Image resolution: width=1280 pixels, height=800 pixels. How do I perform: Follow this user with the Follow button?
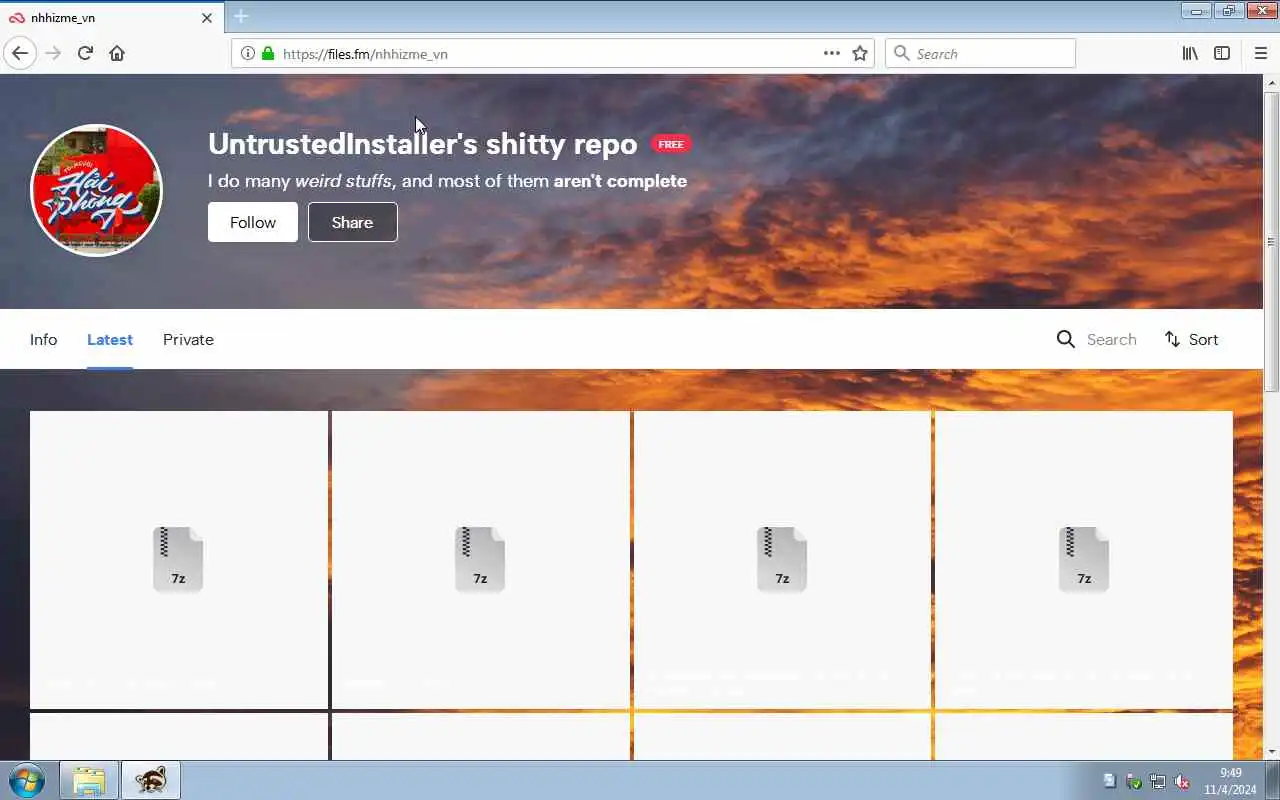tap(253, 222)
